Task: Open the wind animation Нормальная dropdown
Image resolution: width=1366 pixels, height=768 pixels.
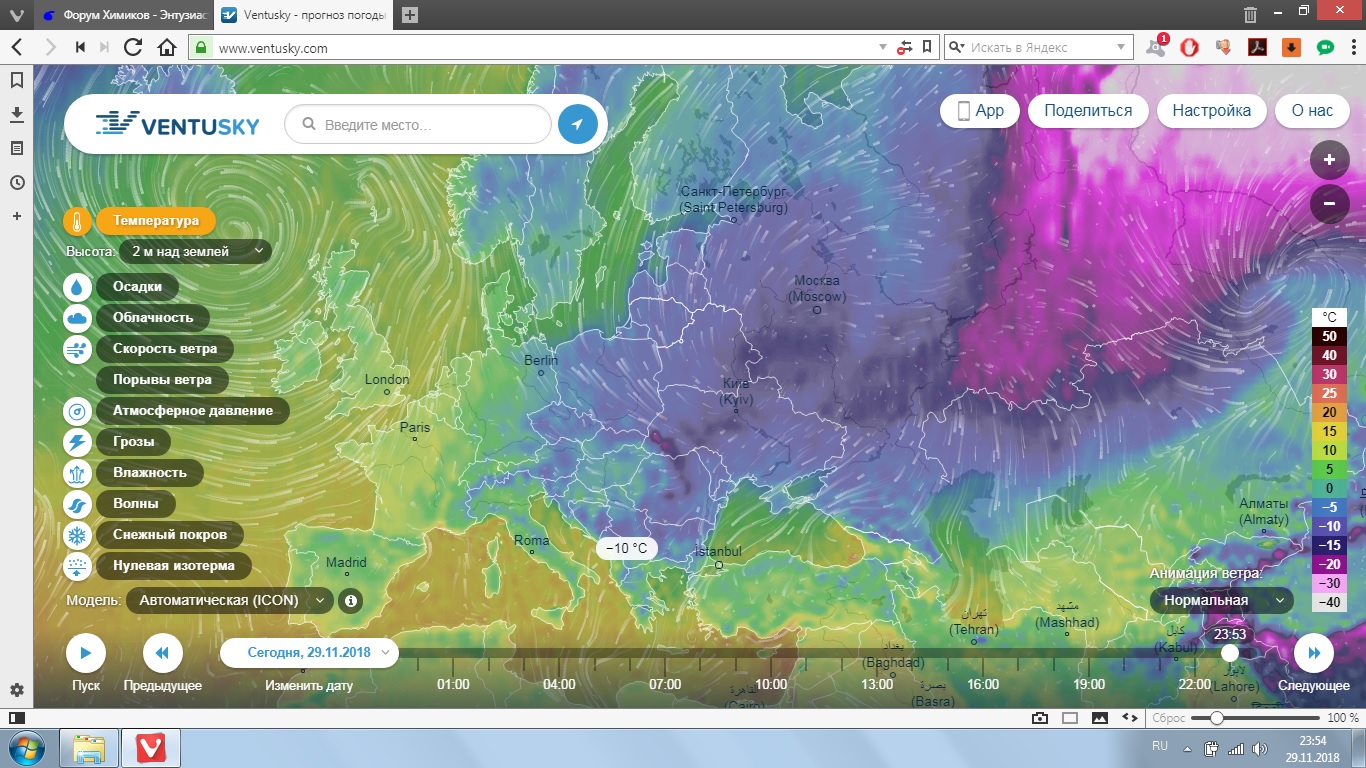Action: coord(1220,601)
